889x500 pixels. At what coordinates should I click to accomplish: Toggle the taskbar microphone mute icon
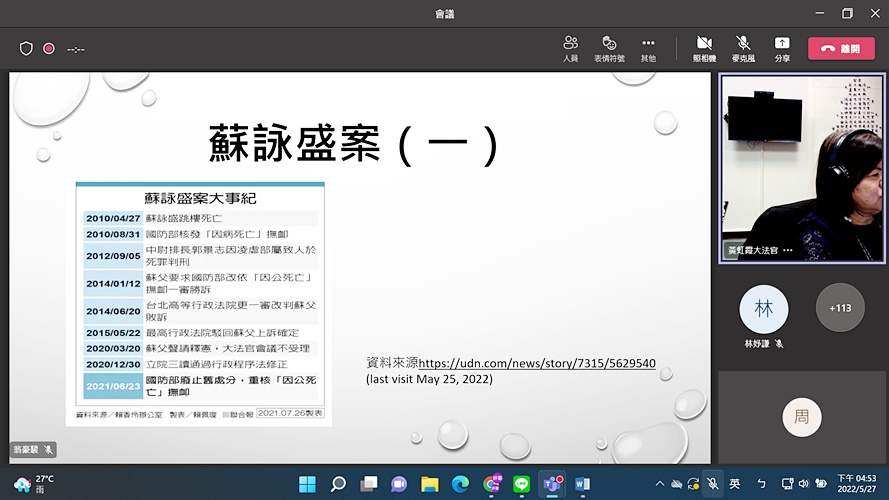[x=712, y=484]
